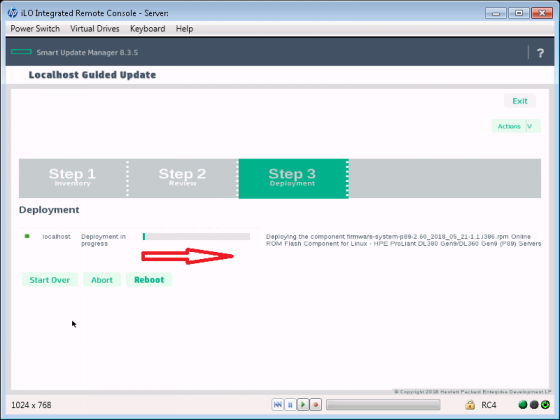
Task: Click the Reboot button
Action: click(149, 280)
